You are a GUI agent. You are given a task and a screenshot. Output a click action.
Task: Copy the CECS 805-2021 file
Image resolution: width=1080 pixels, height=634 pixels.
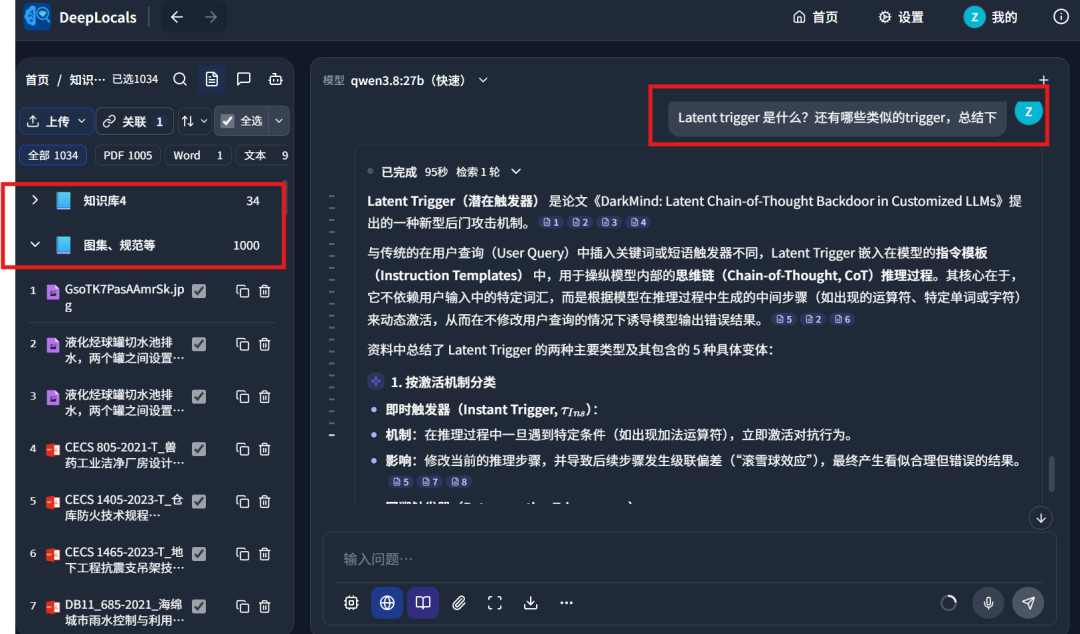tap(242, 449)
